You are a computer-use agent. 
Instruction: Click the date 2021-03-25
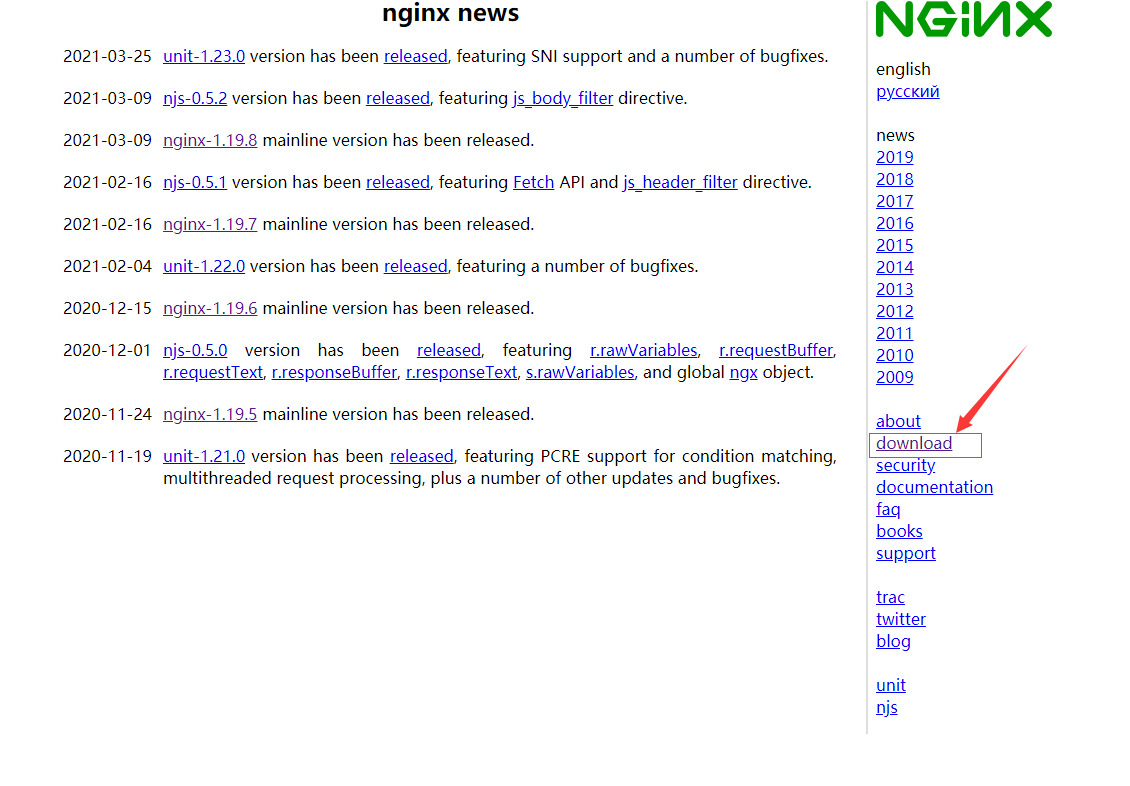(107, 56)
